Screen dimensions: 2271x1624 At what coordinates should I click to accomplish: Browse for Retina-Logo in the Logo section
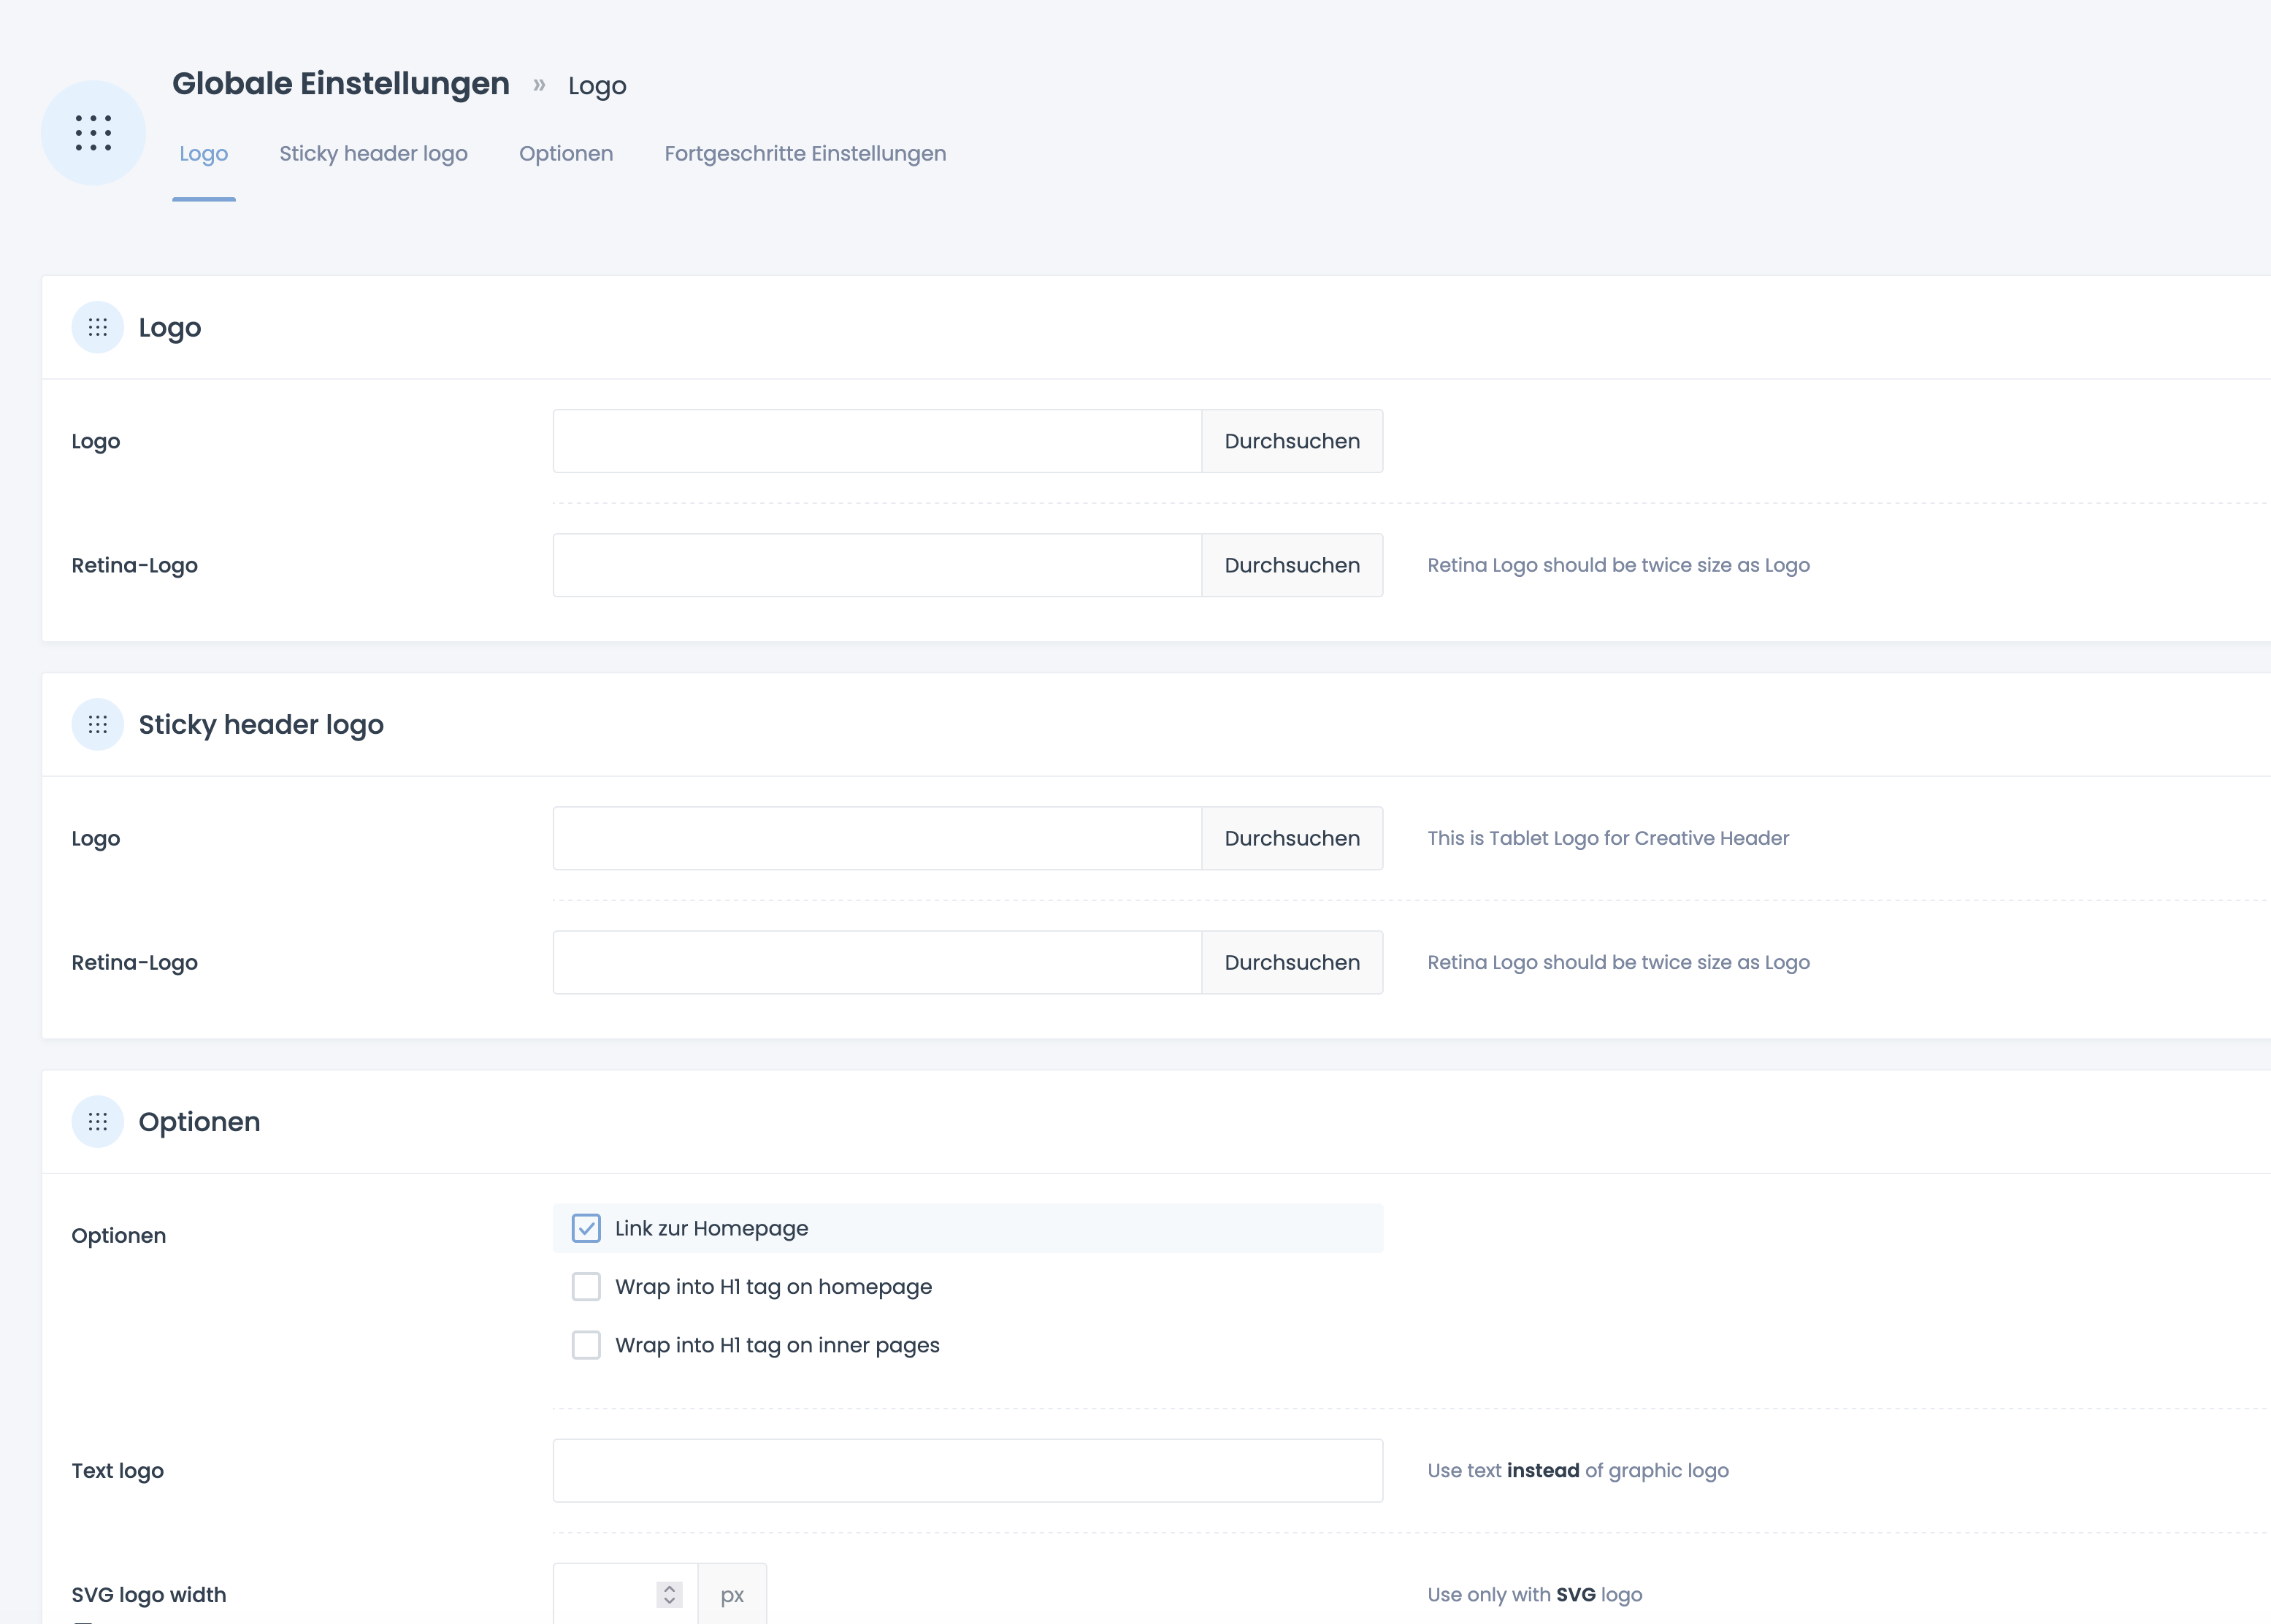click(1291, 565)
